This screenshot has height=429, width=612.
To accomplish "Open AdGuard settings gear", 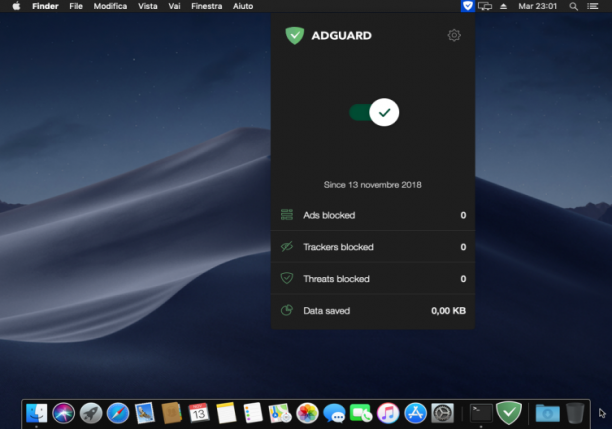I will 454,35.
